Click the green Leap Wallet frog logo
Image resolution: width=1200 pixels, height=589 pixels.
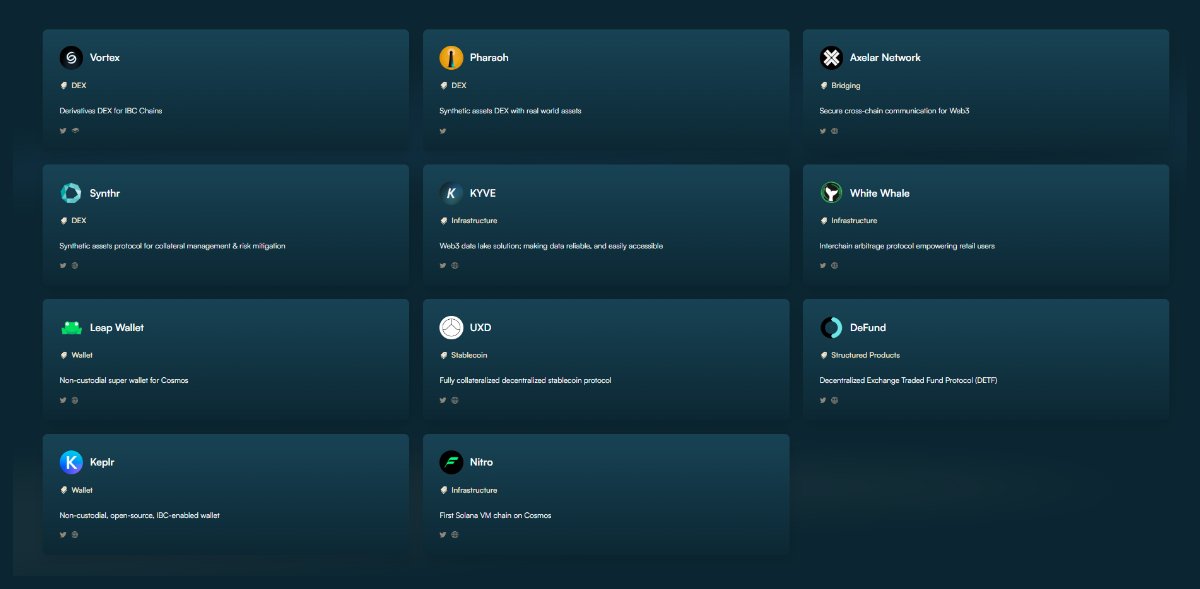point(71,328)
